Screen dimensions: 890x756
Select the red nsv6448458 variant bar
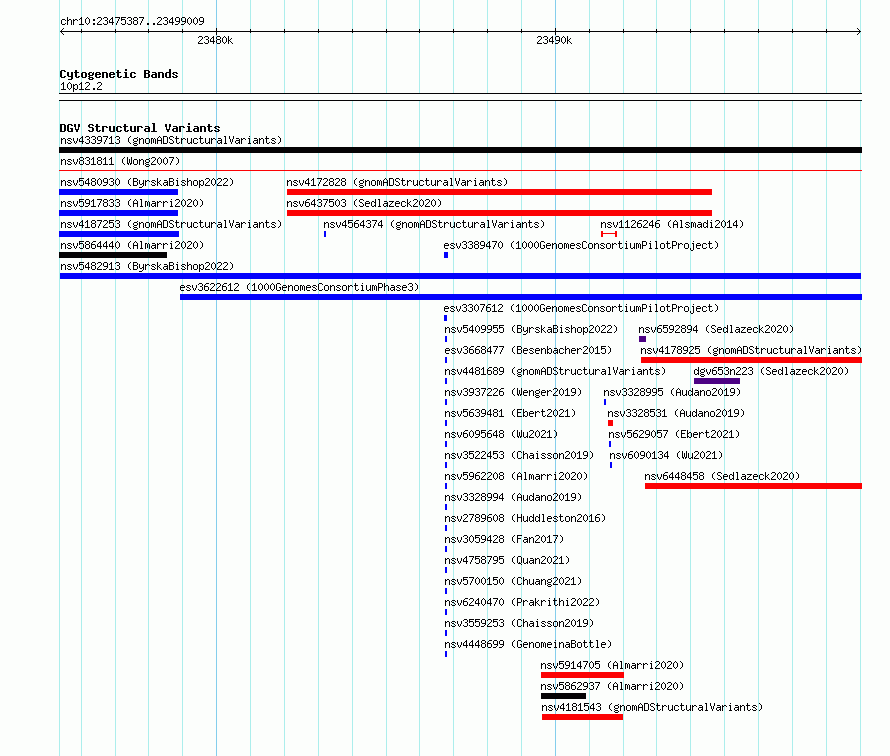pos(753,486)
